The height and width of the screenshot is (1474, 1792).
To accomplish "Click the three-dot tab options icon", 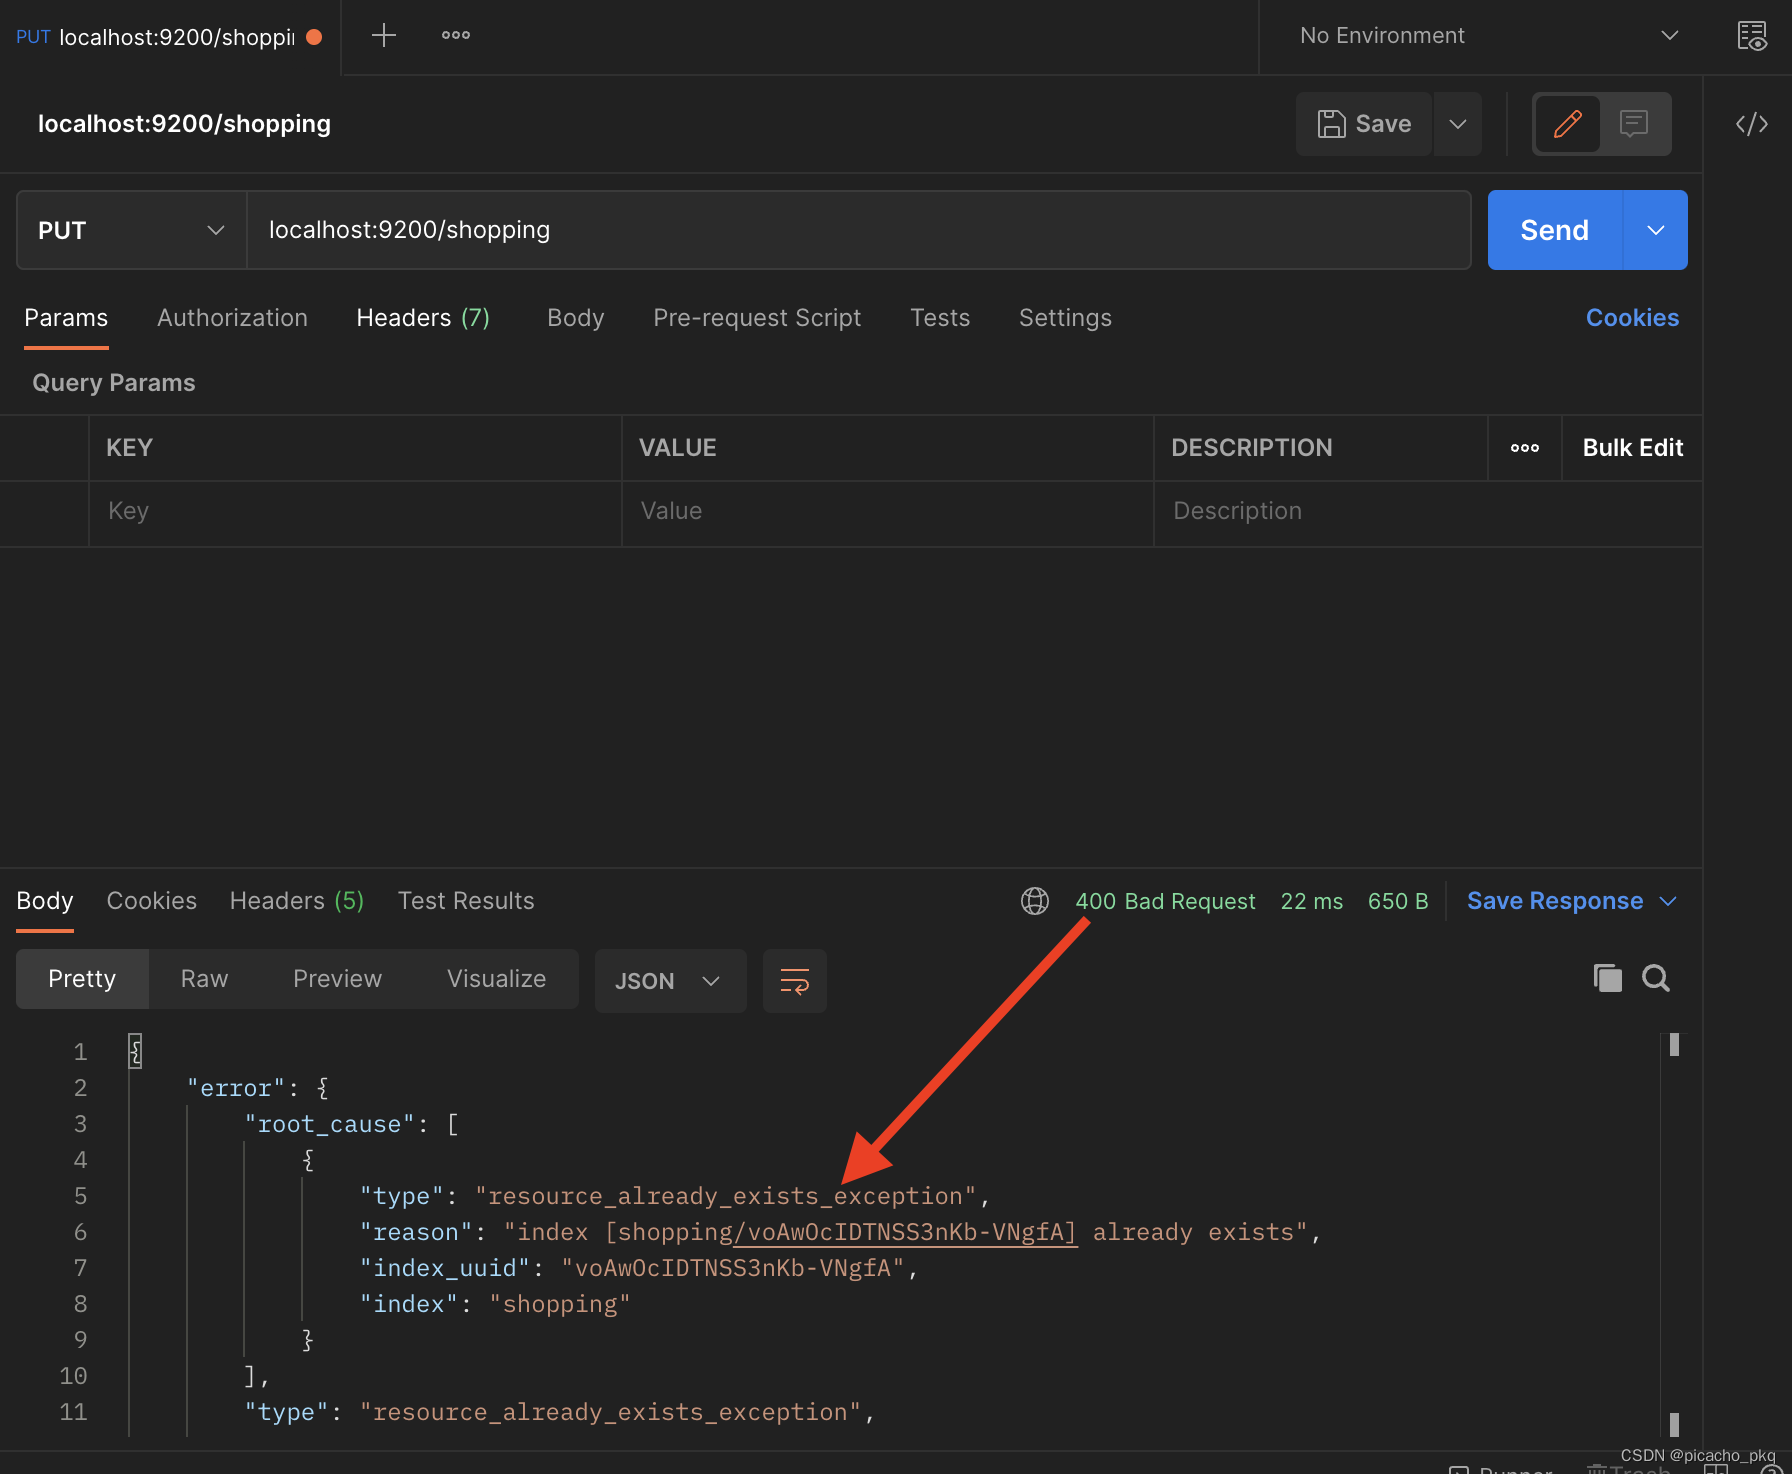I will click(x=456, y=36).
